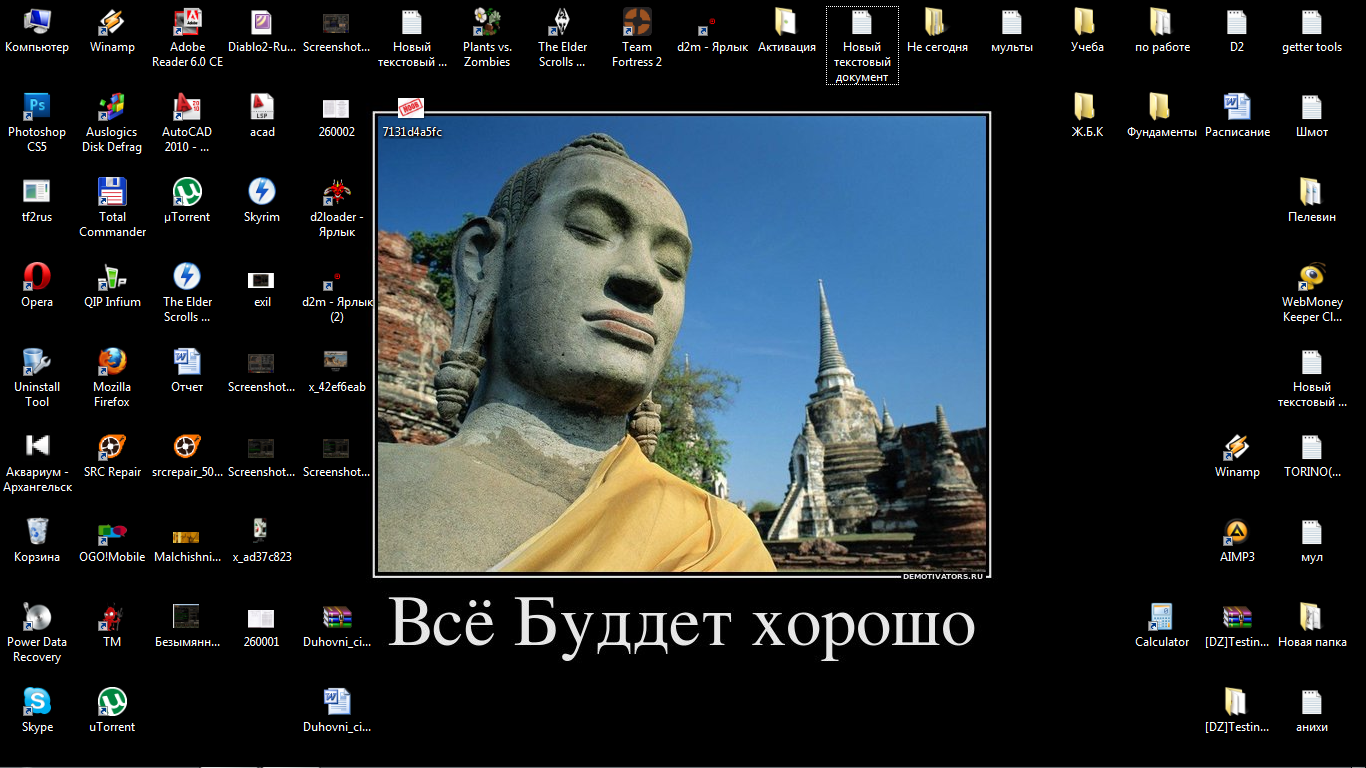1366x768 pixels.
Task: Open Opera browser
Action: 36,278
